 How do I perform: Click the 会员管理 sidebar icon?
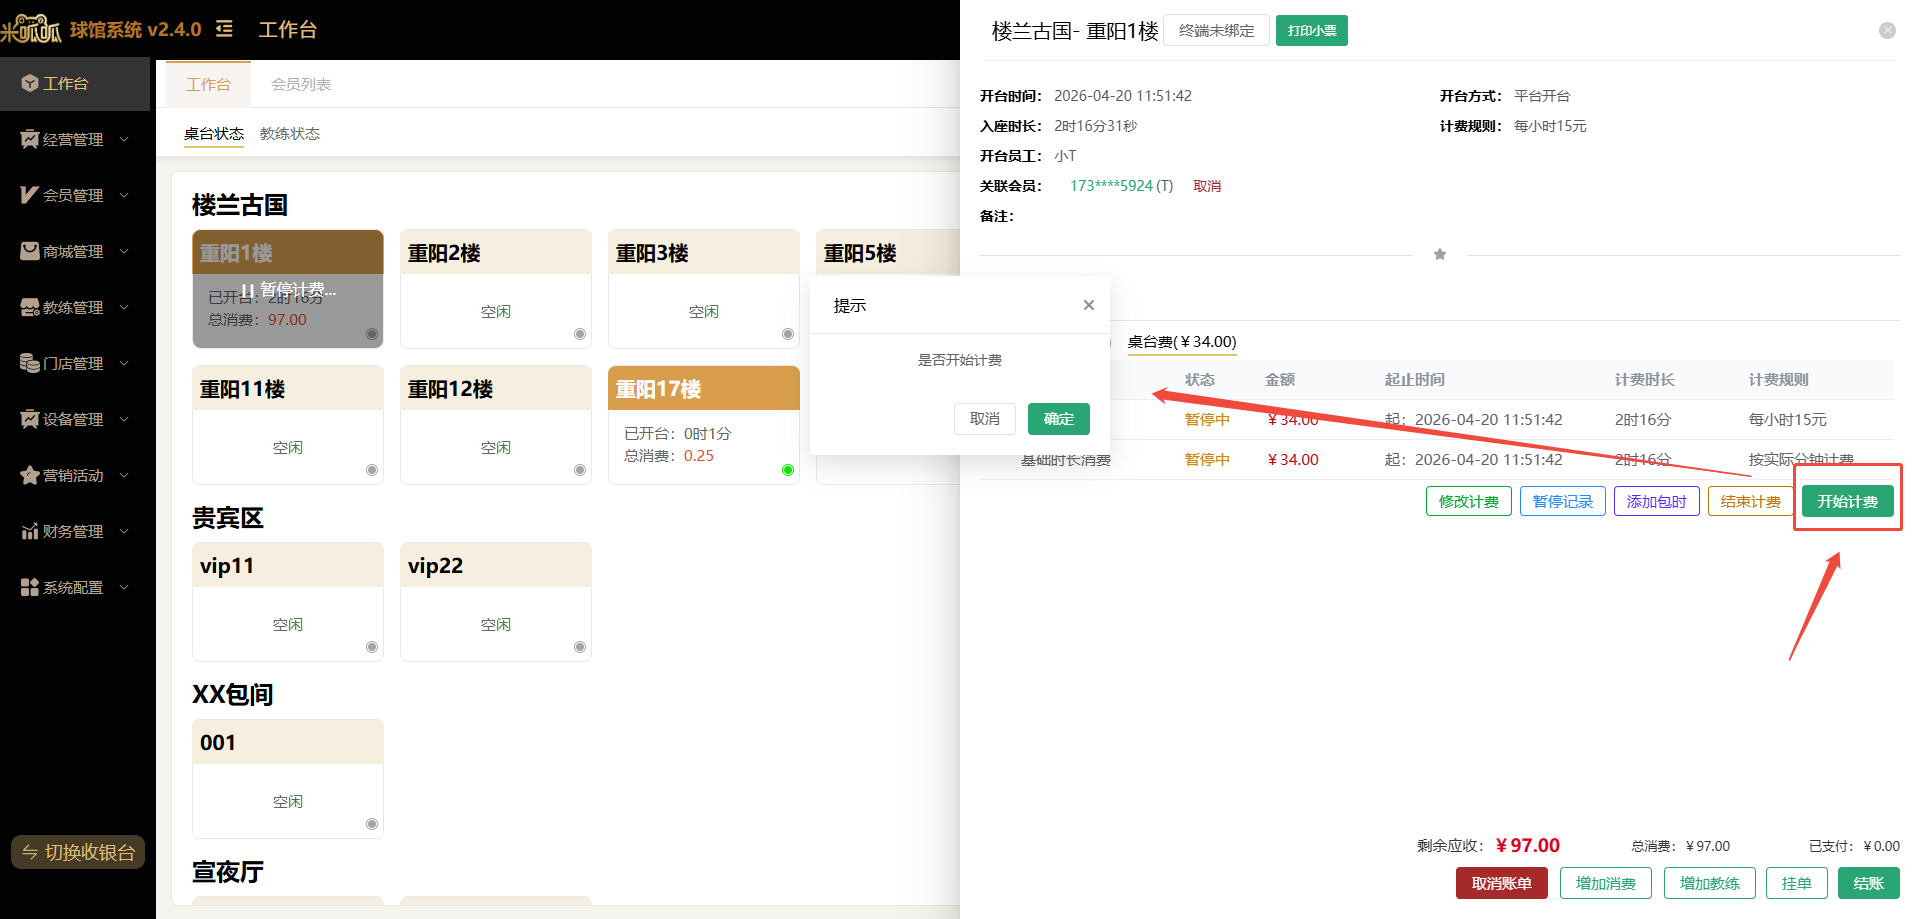(30, 195)
